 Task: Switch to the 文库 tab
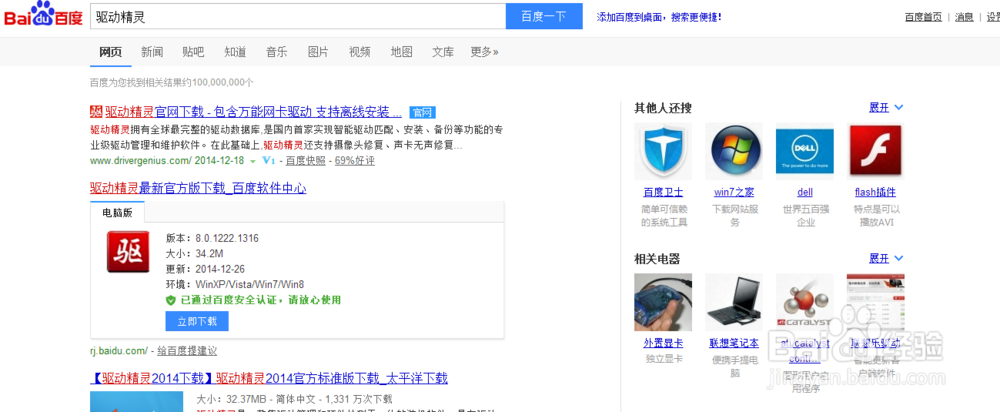(443, 52)
